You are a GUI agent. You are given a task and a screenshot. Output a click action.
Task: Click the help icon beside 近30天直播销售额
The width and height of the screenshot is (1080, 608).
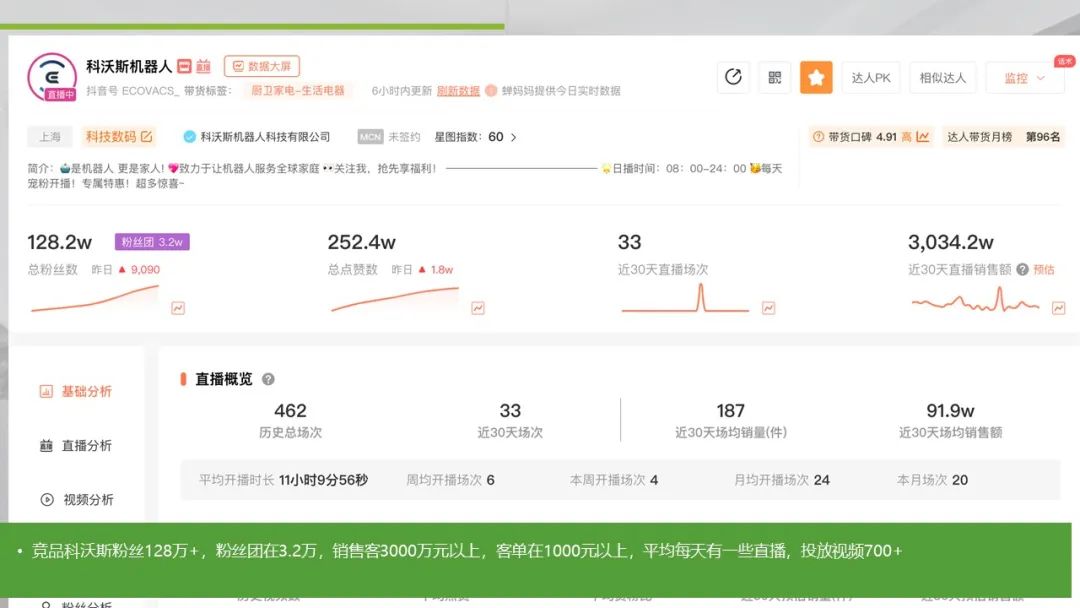[x=1022, y=269]
